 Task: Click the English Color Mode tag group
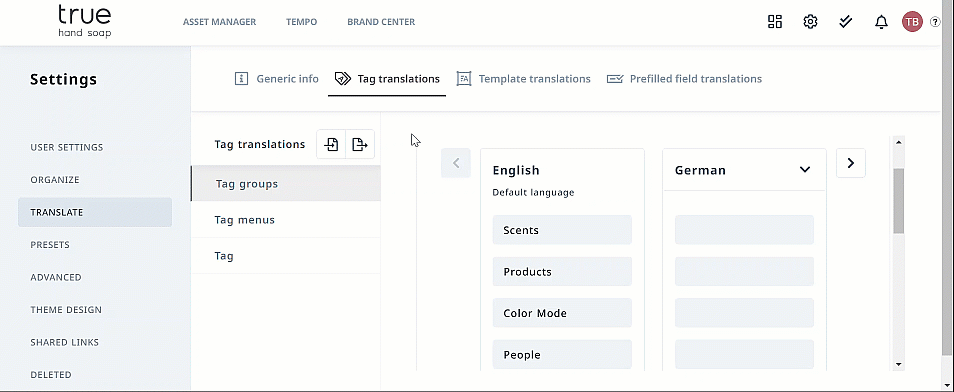[x=562, y=313]
